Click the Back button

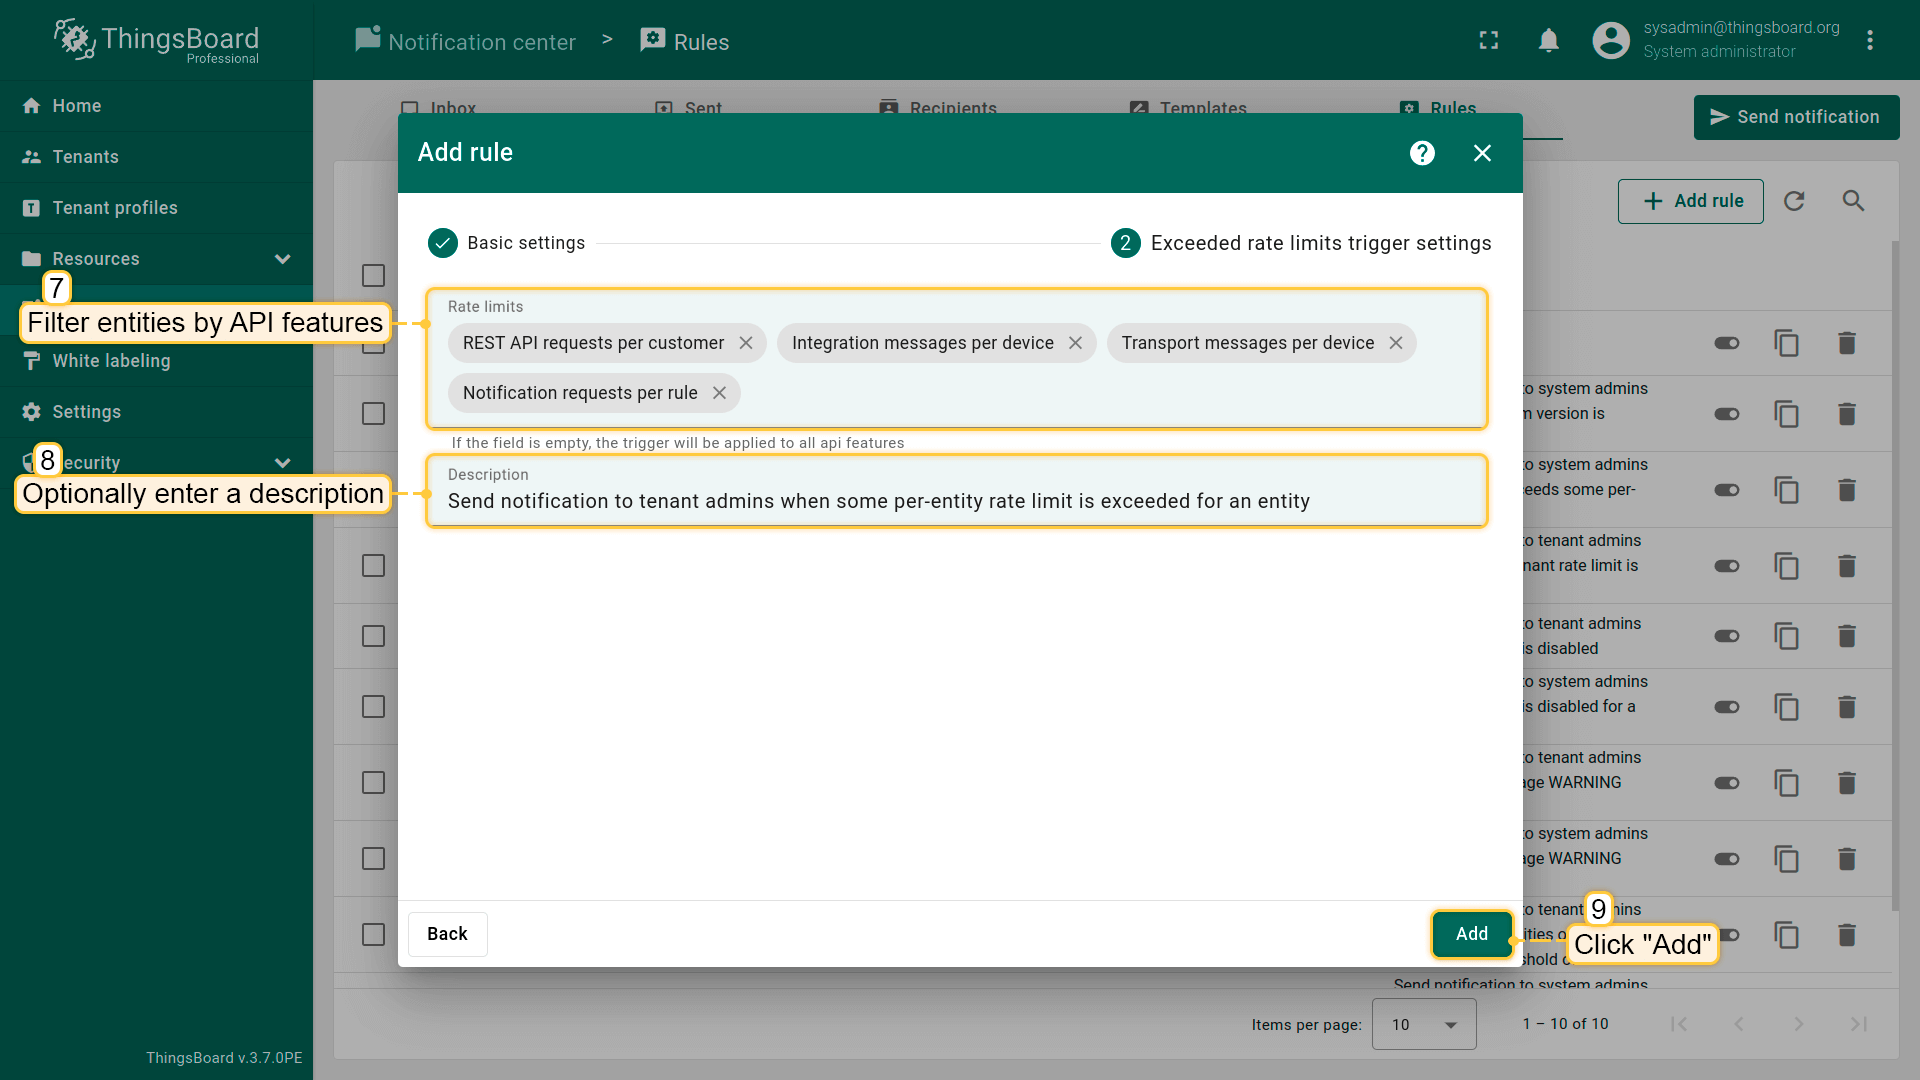[x=447, y=934]
